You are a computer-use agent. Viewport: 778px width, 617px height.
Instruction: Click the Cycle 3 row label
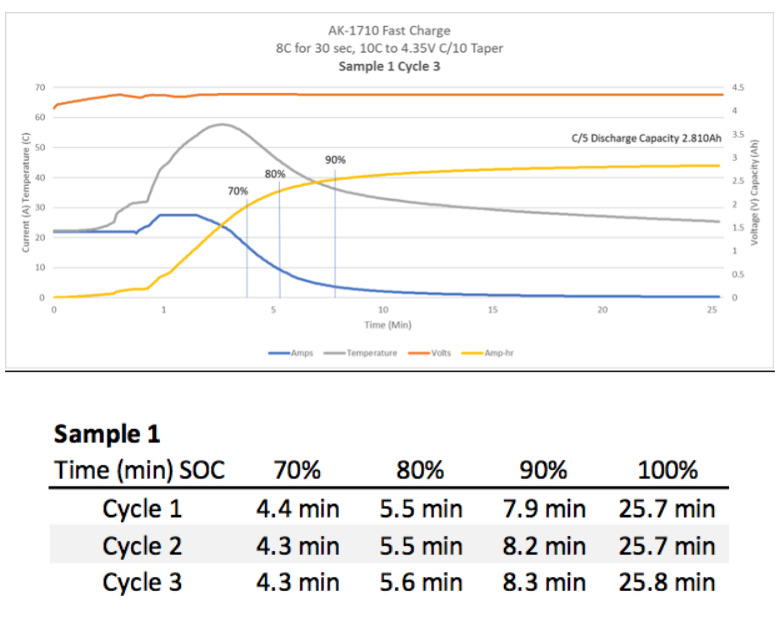[x=142, y=582]
